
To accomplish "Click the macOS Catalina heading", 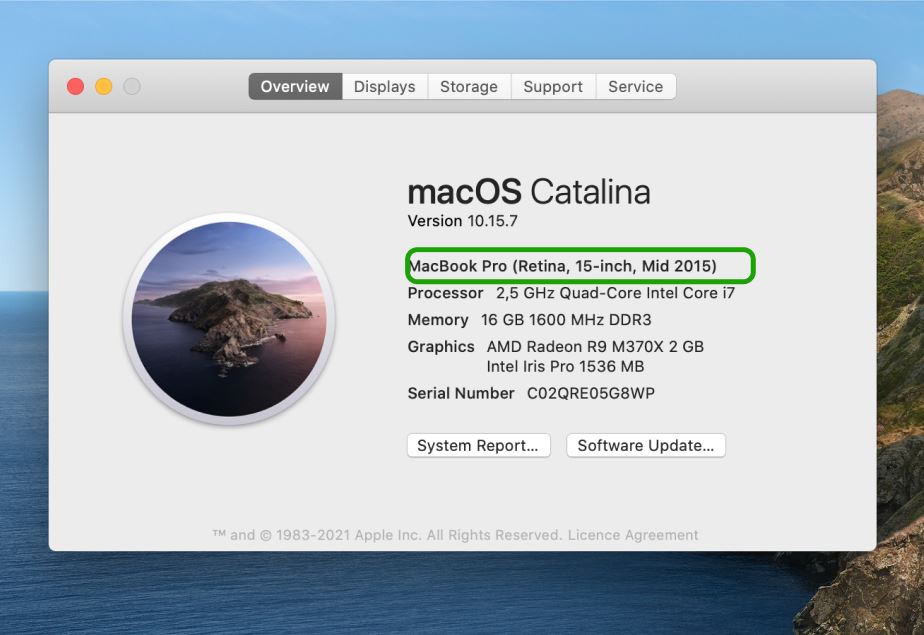I will tap(529, 192).
